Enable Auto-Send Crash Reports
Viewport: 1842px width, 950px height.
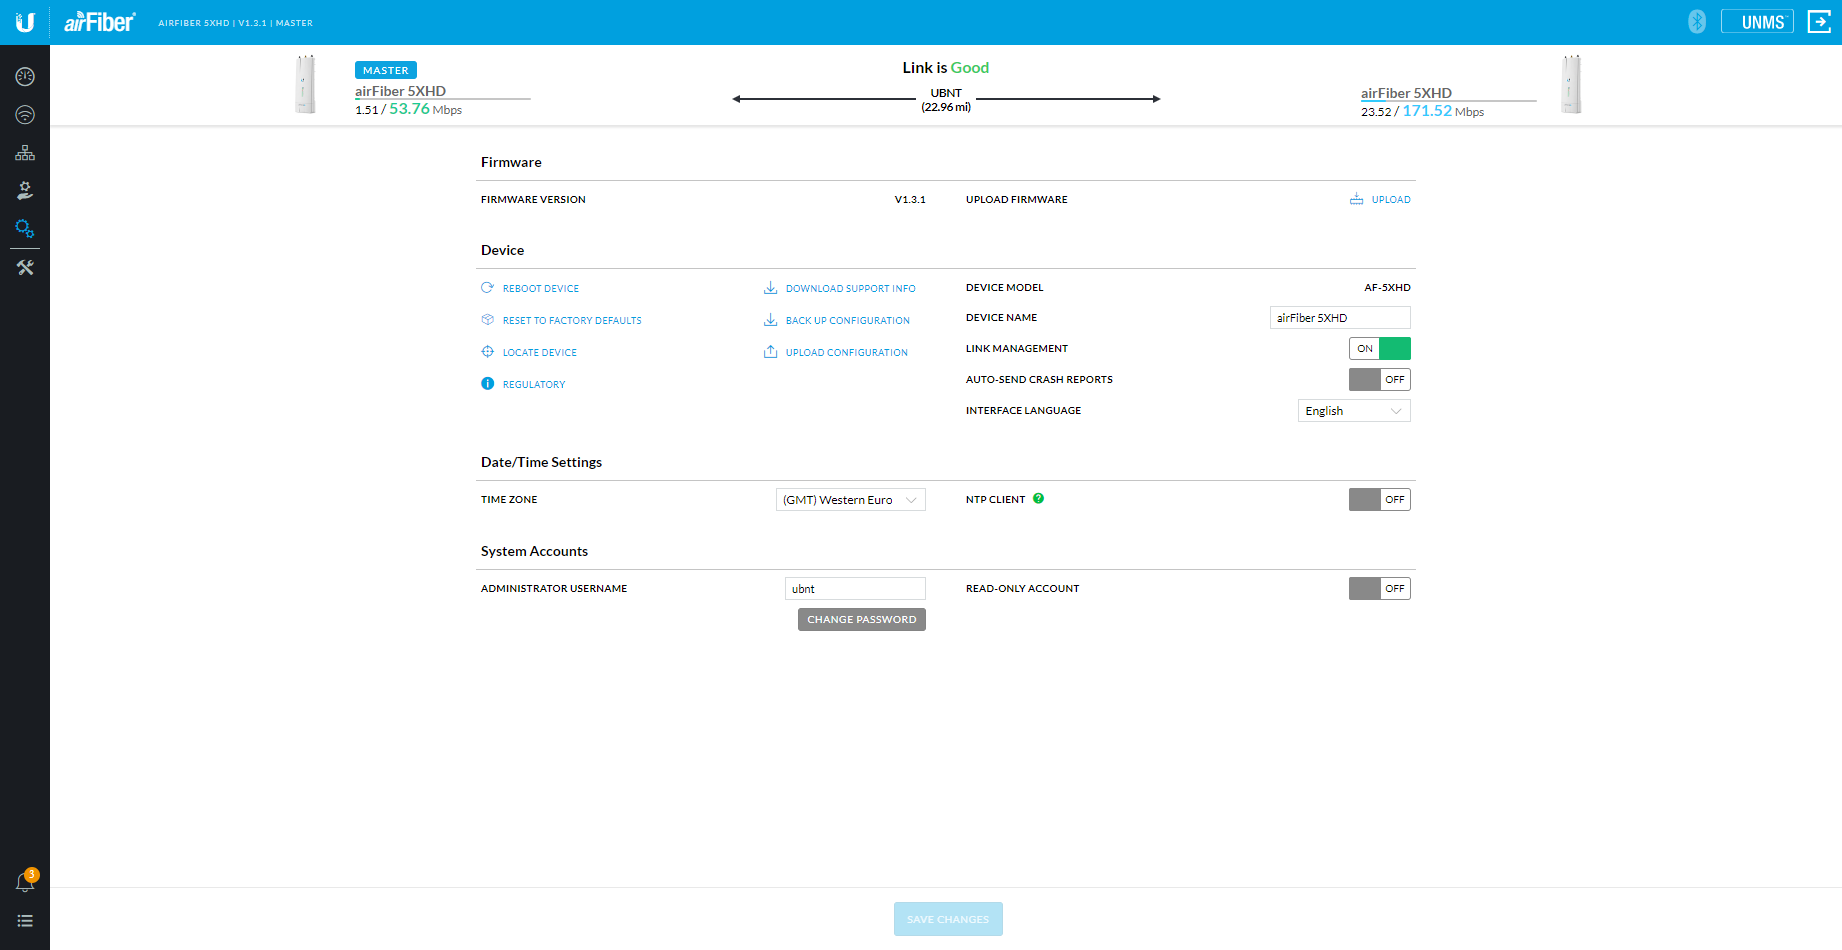click(x=1380, y=379)
